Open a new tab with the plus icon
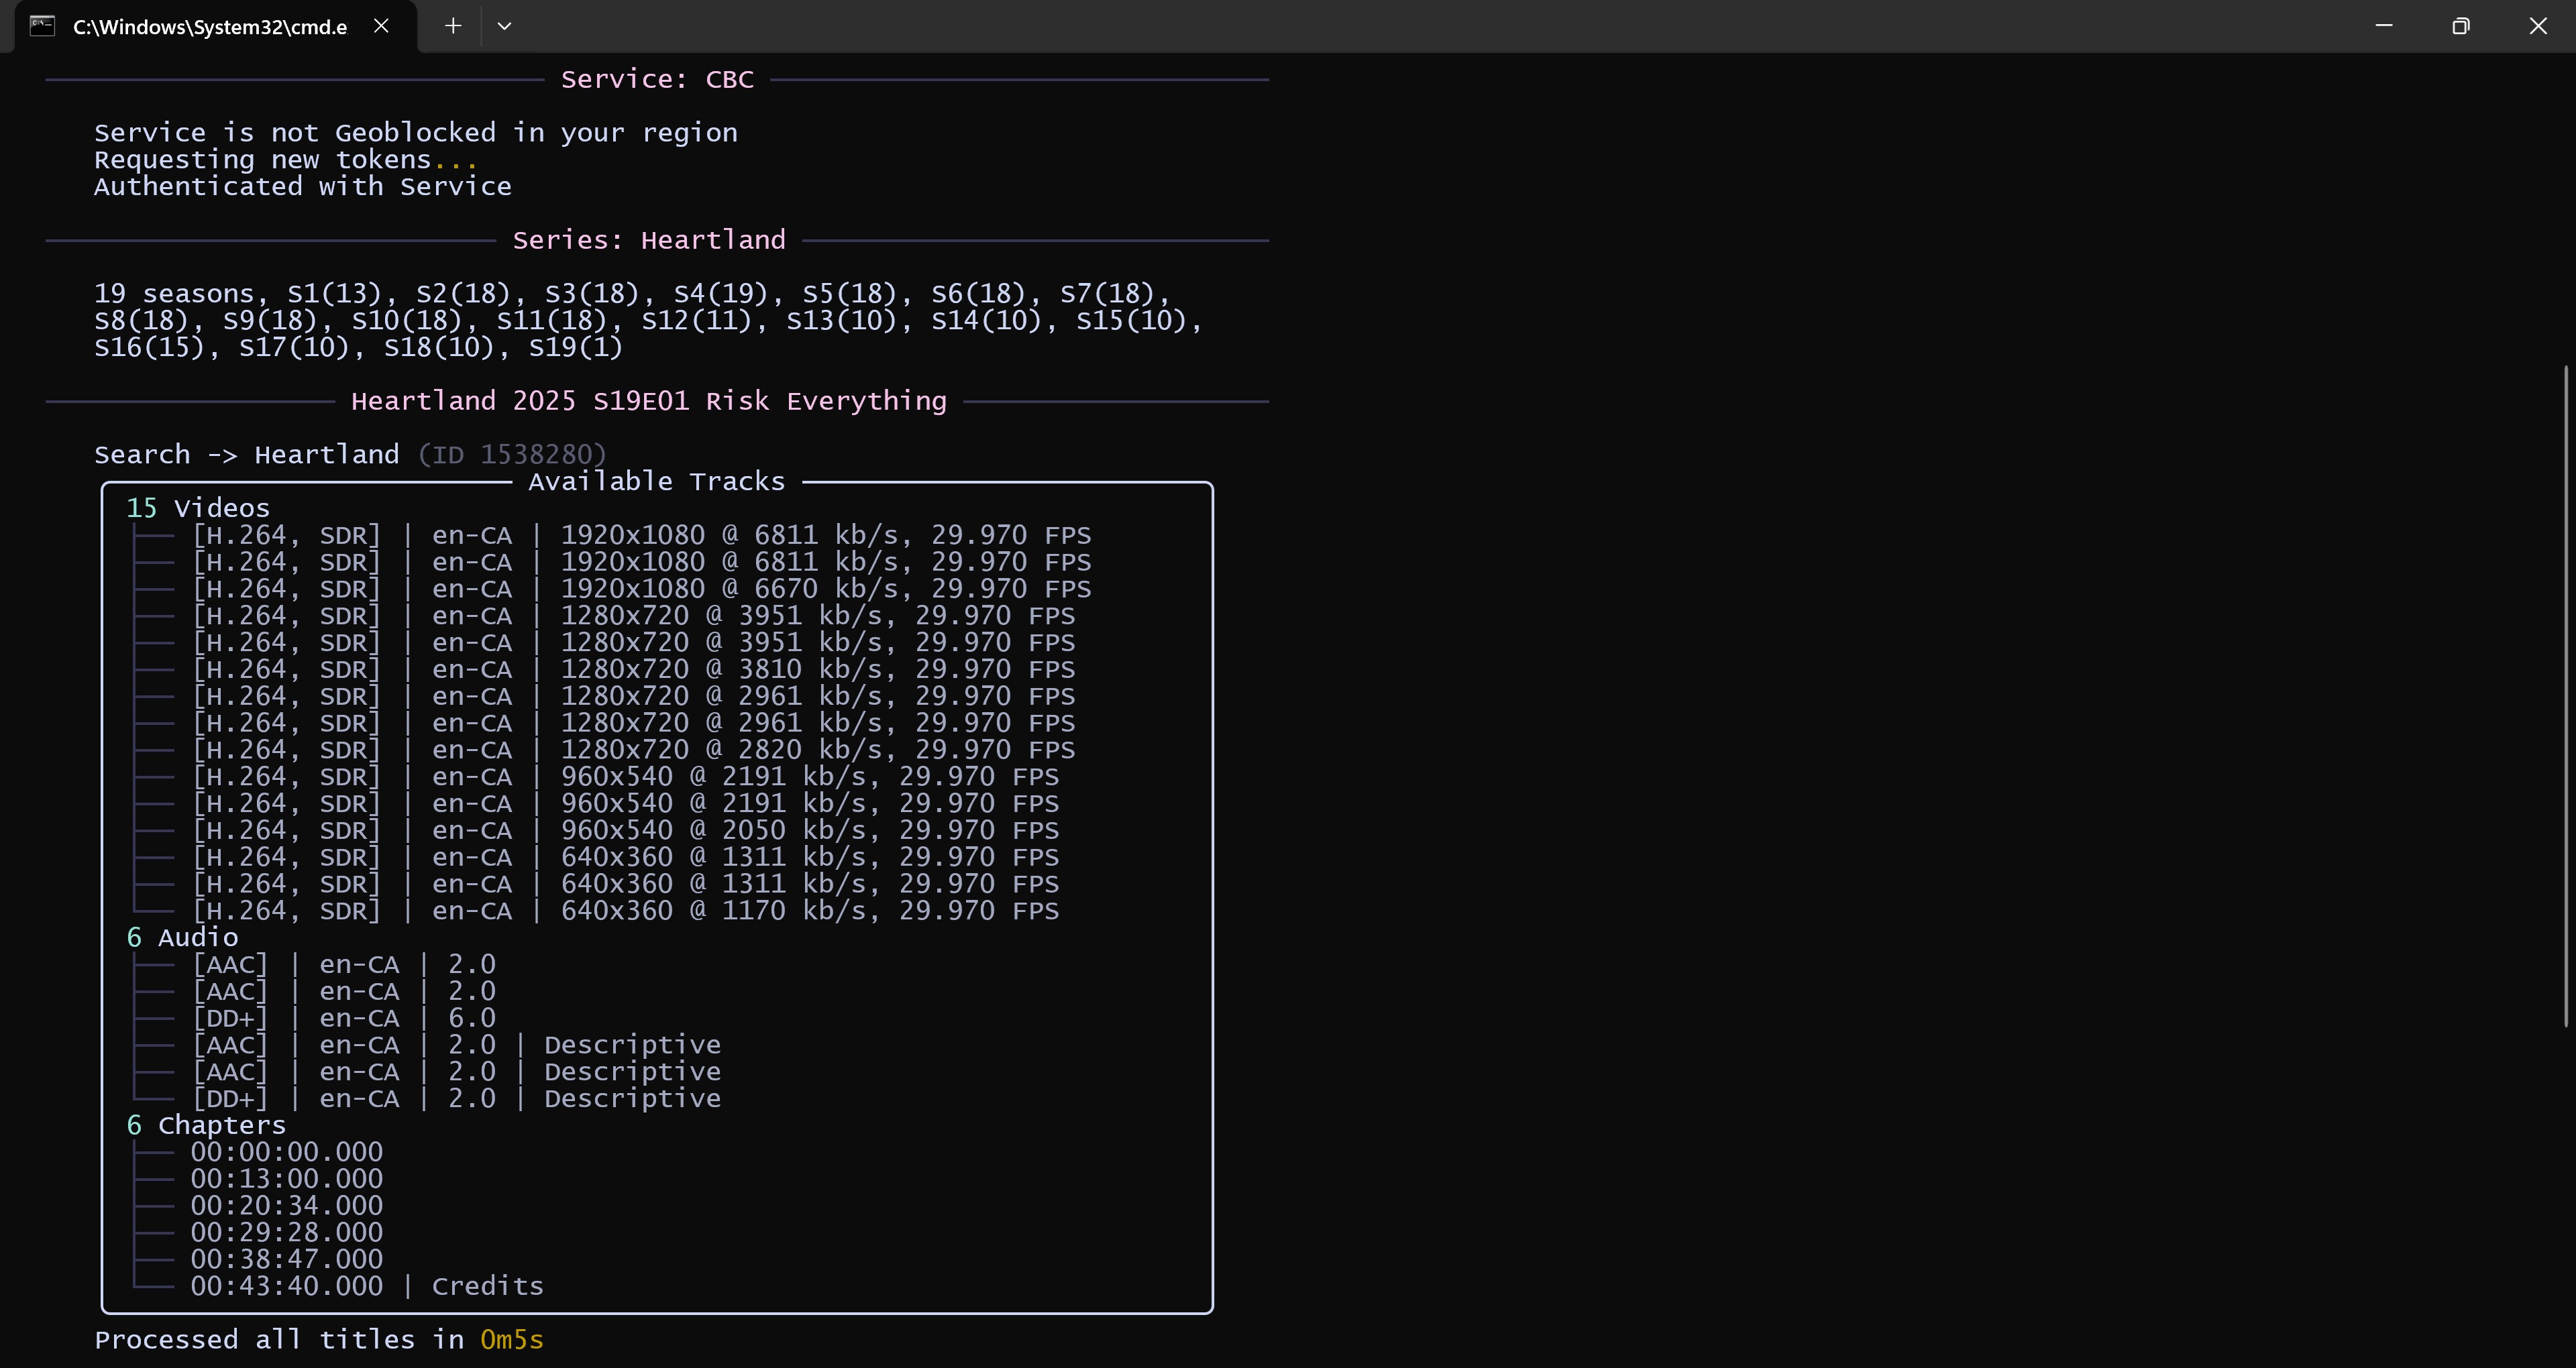The image size is (2576, 1368). (x=453, y=26)
